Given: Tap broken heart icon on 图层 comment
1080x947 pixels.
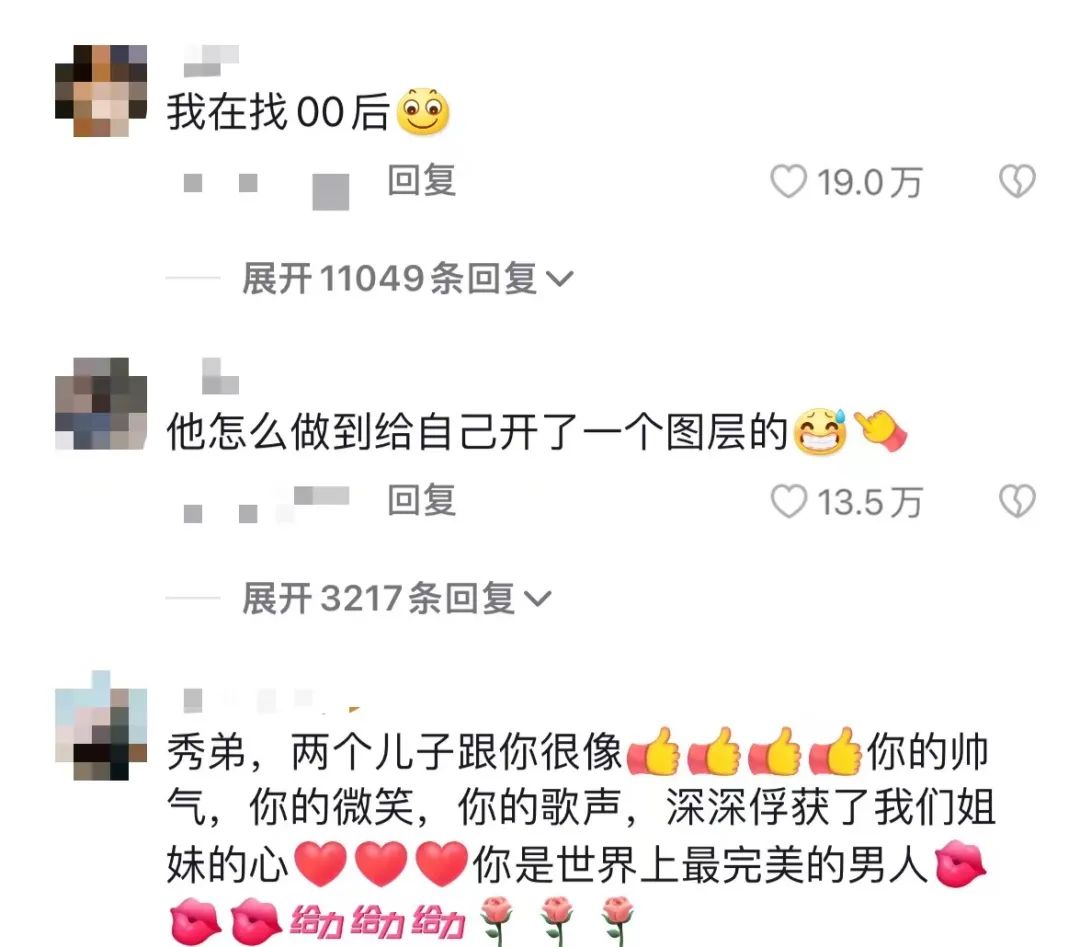Looking at the screenshot, I should coord(1017,501).
